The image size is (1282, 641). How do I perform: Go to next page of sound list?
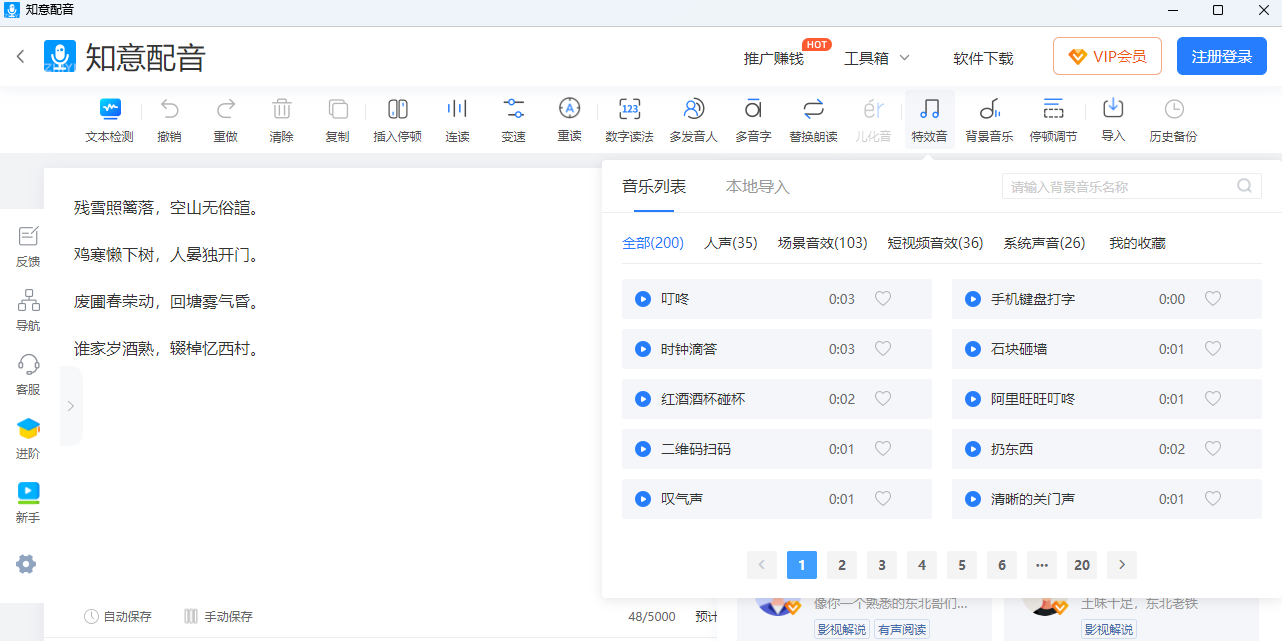coord(1122,565)
